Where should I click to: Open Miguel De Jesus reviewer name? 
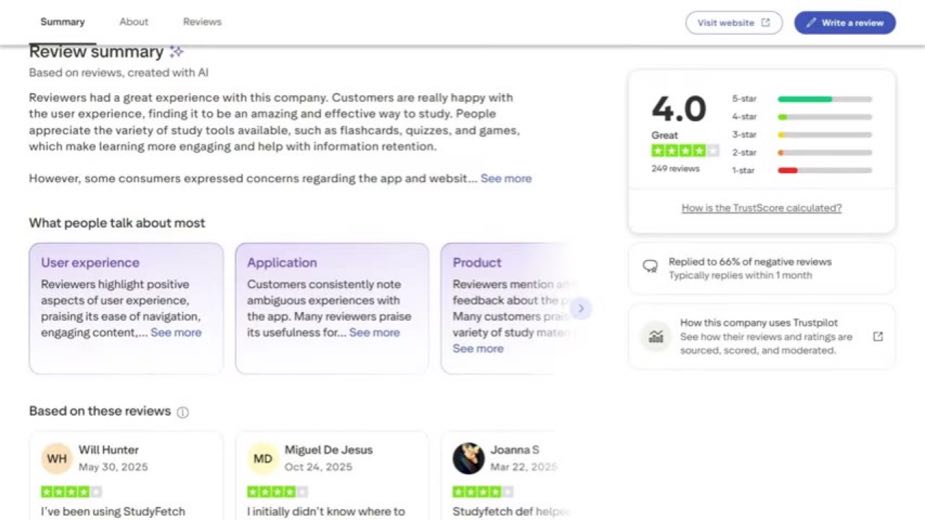(x=329, y=450)
